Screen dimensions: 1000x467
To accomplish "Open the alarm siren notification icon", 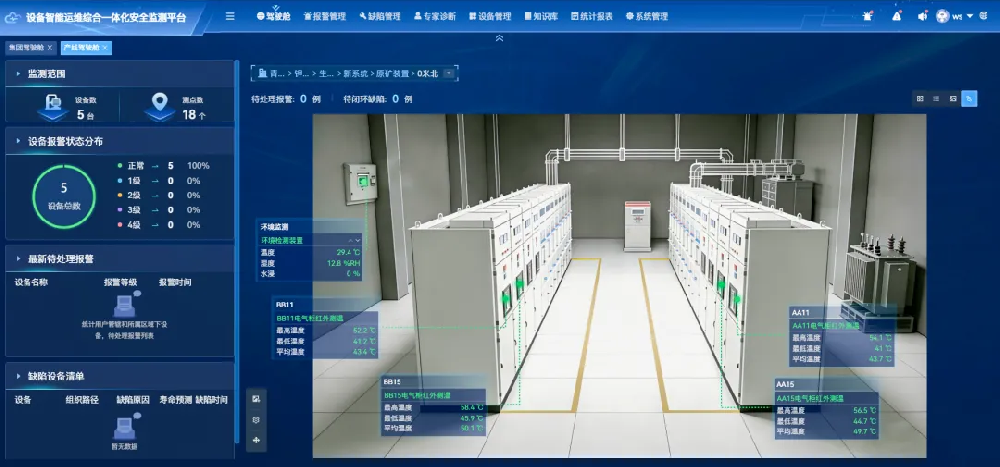I will pyautogui.click(x=867, y=17).
